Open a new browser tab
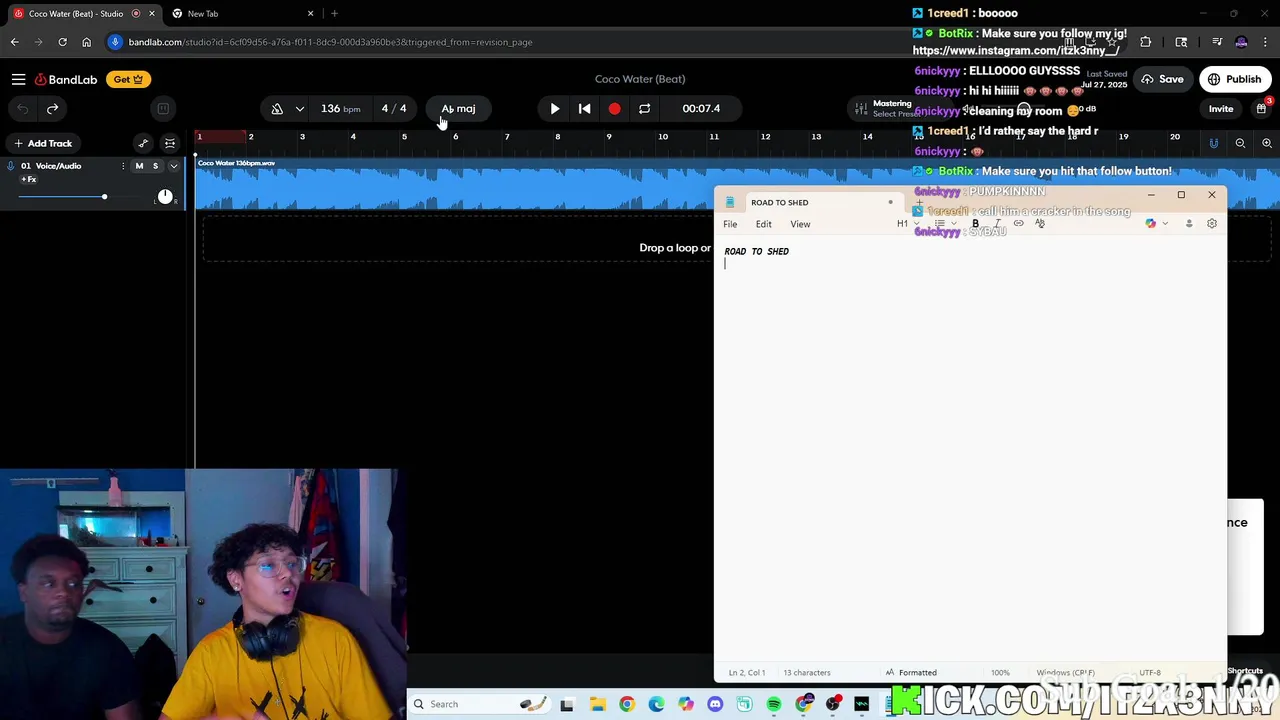Viewport: 1280px width, 720px height. pyautogui.click(x=334, y=13)
